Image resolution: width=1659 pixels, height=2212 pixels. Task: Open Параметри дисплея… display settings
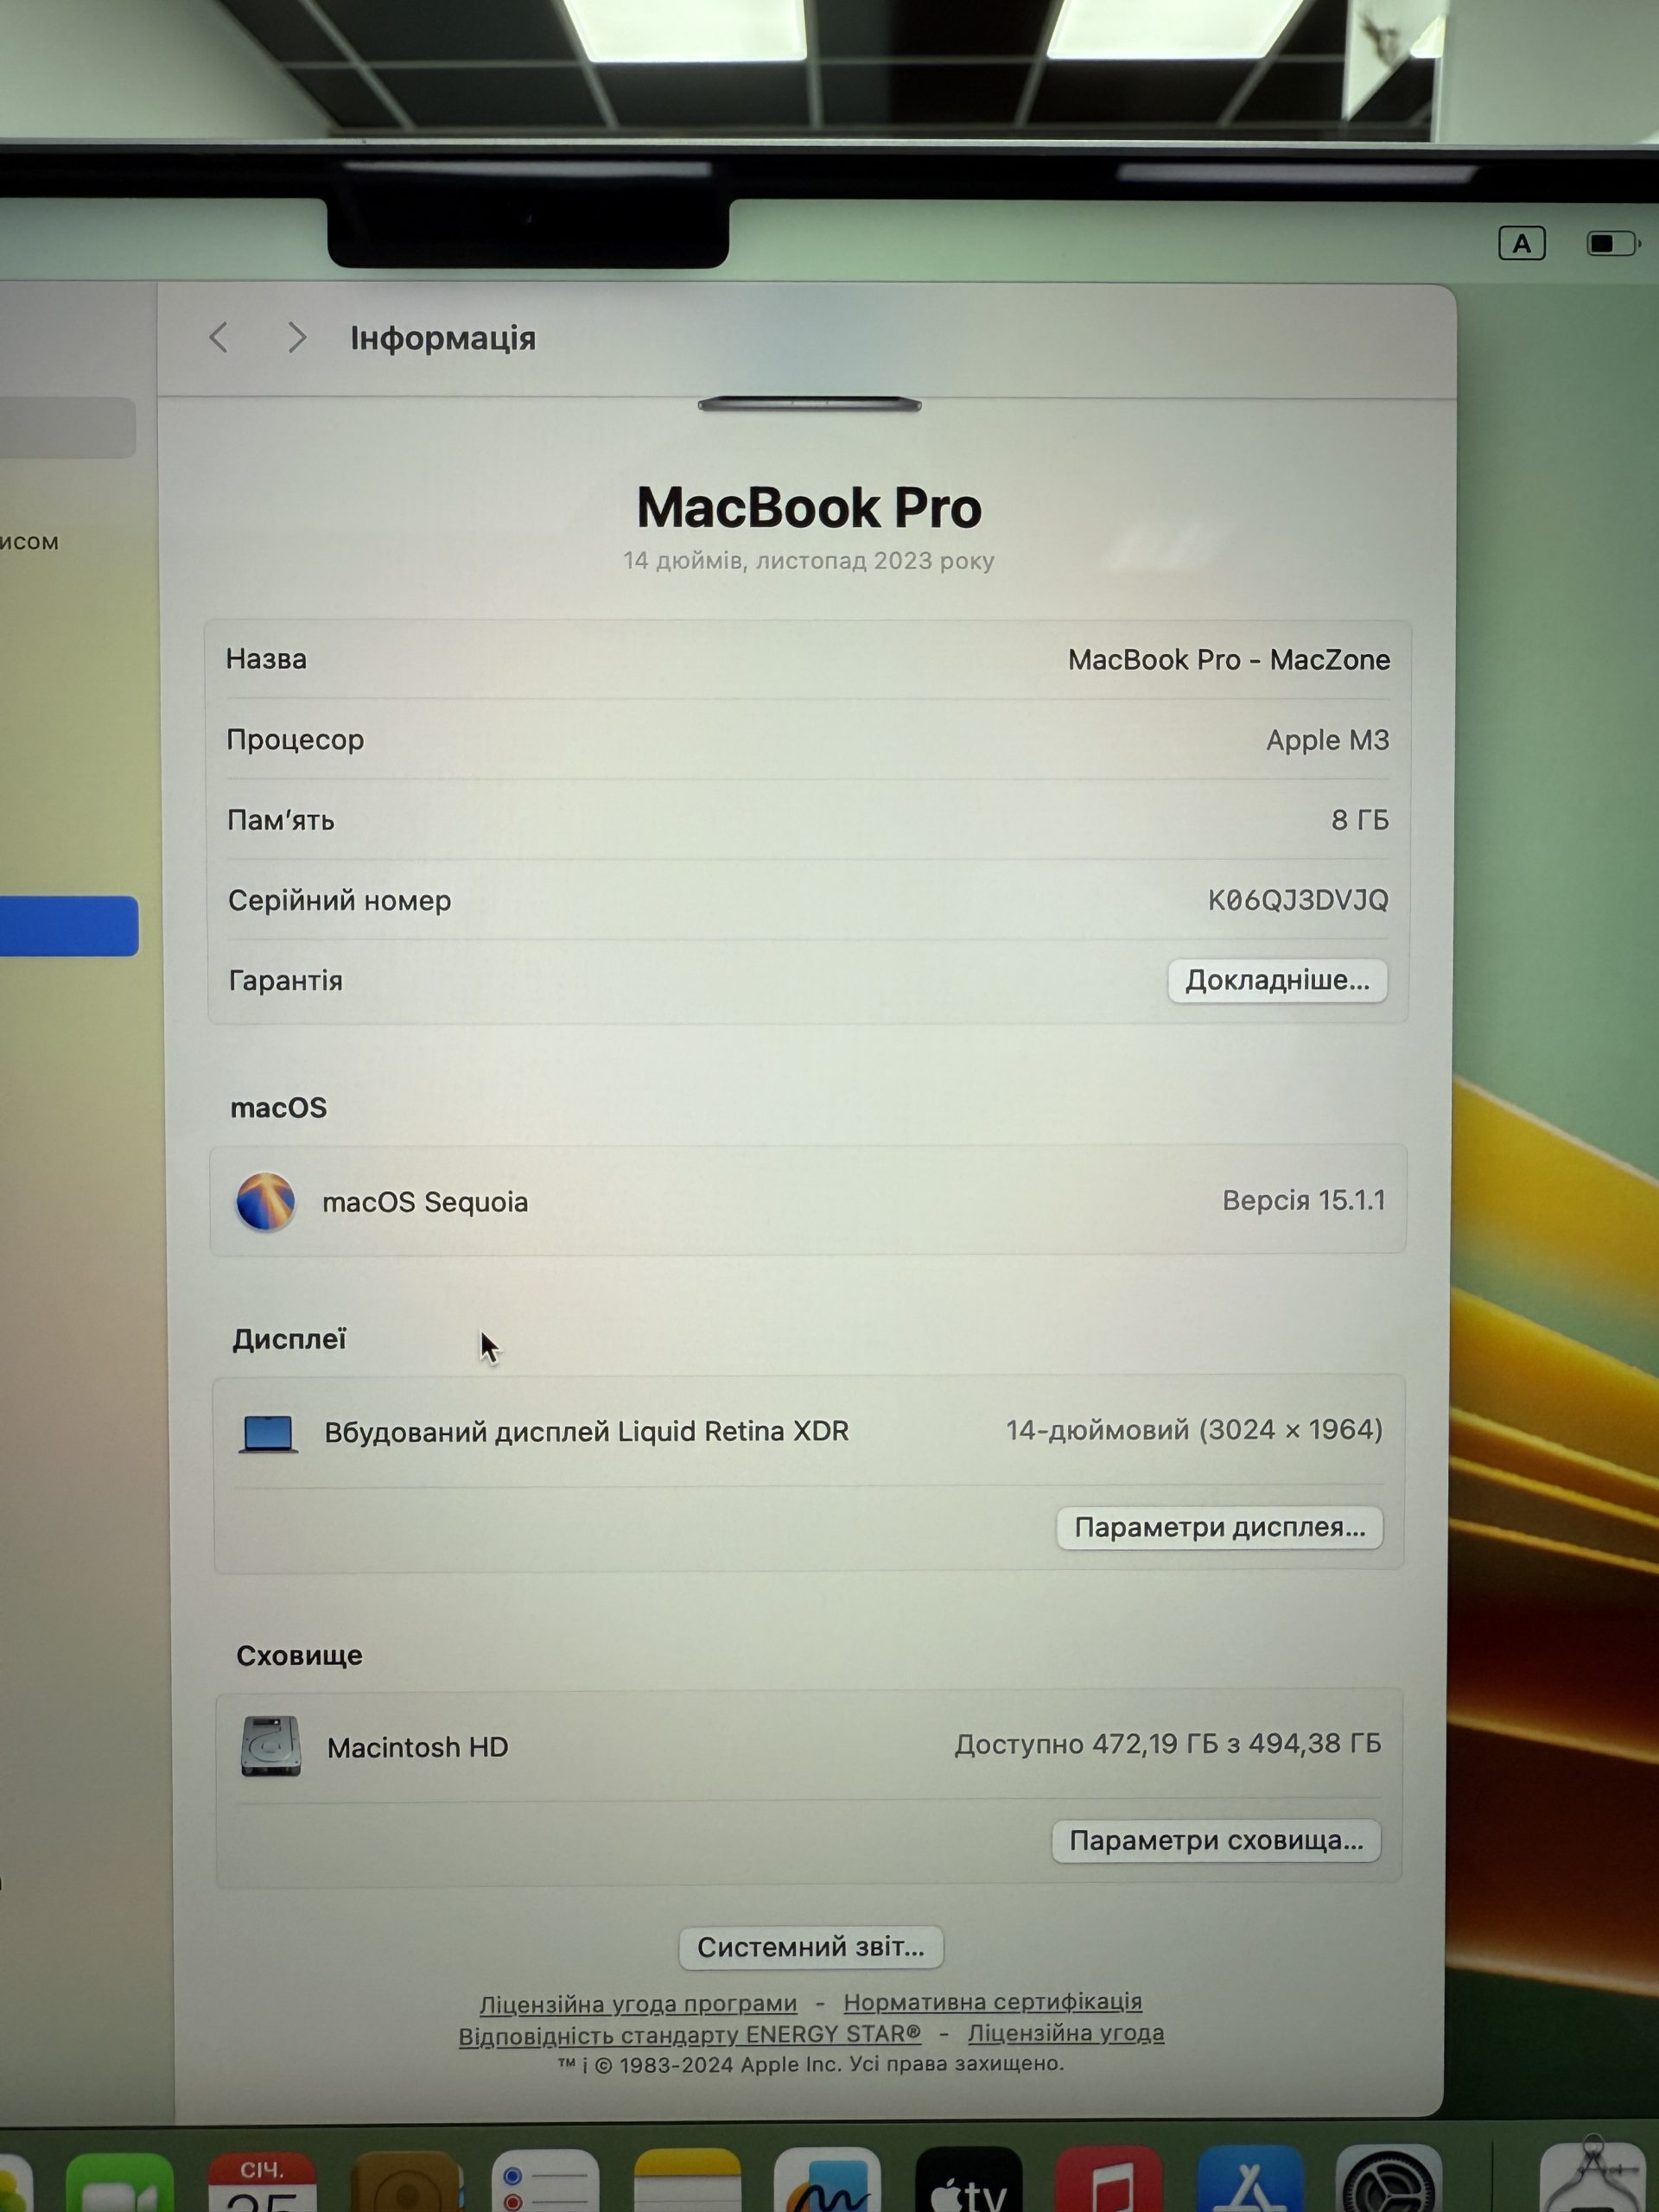tap(1219, 1527)
